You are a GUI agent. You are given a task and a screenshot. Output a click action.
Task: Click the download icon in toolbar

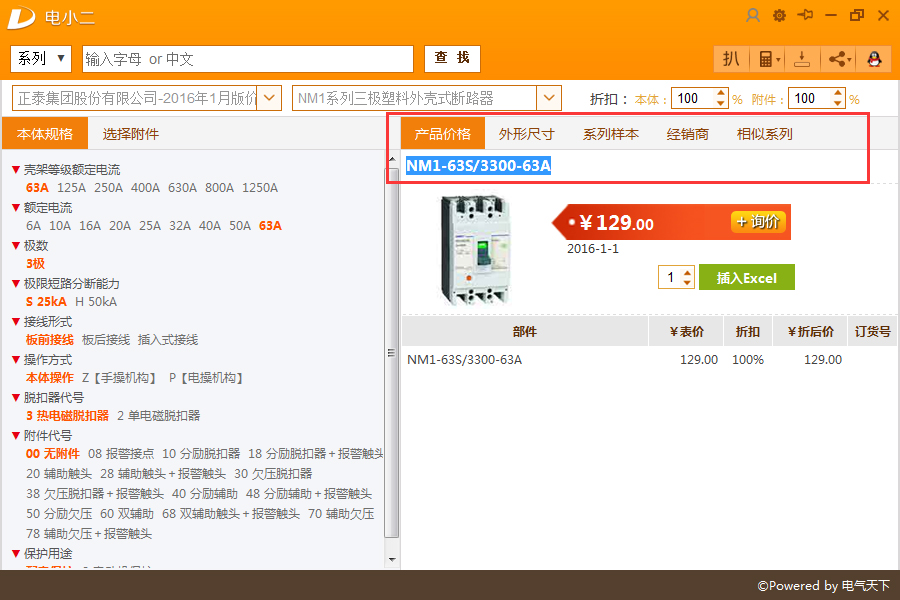(x=802, y=59)
